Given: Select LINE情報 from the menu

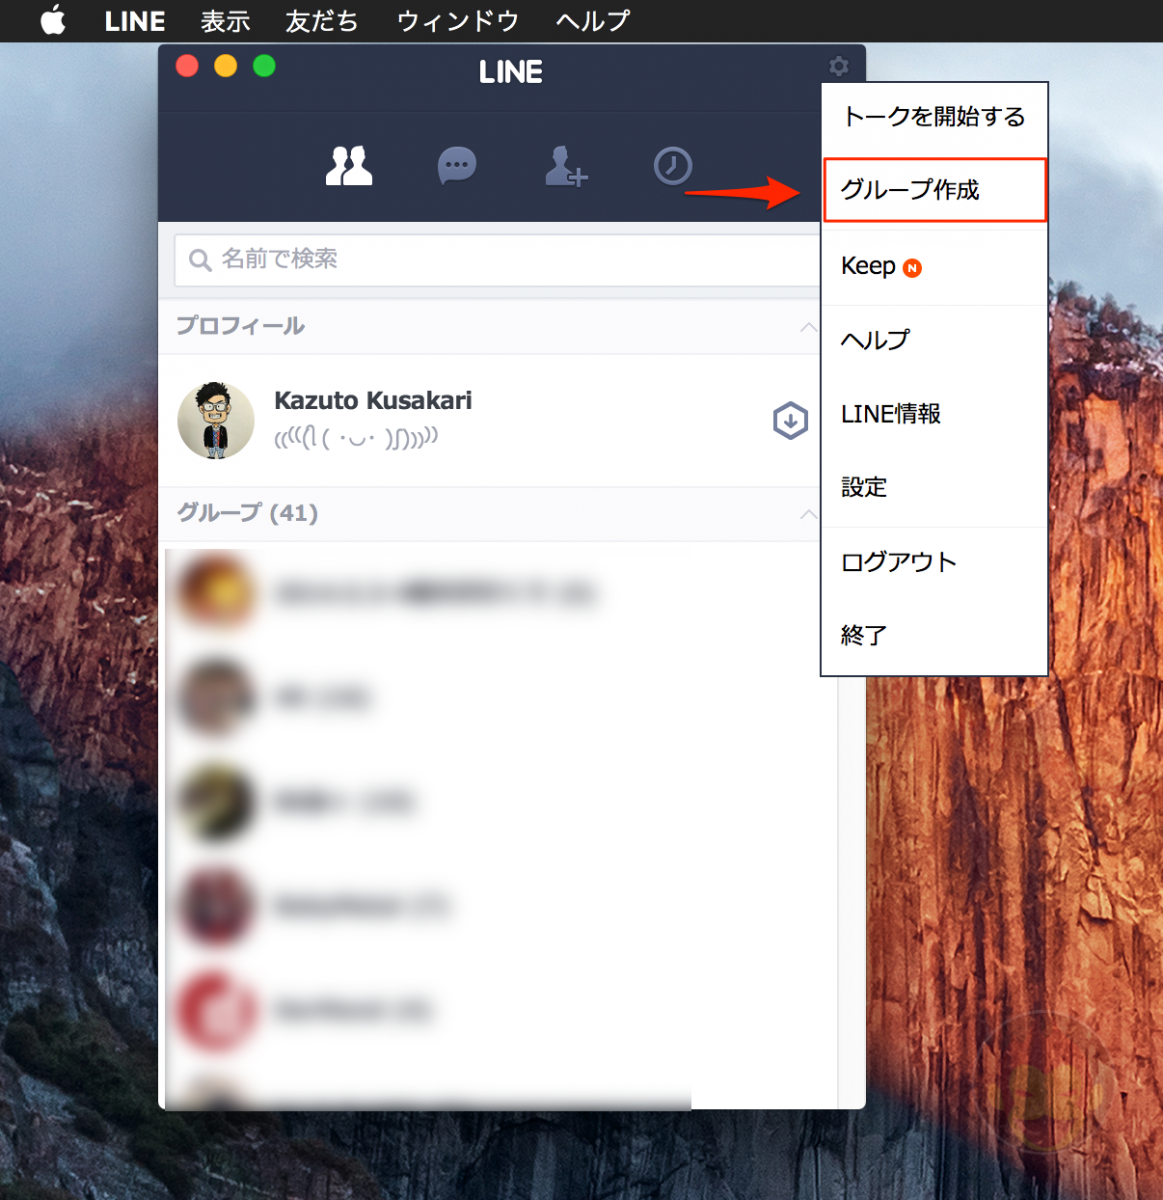Looking at the screenshot, I should 890,414.
